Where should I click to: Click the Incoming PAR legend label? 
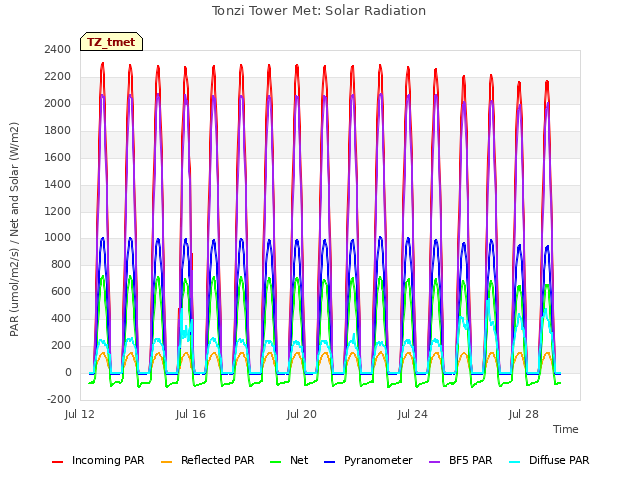point(108,460)
